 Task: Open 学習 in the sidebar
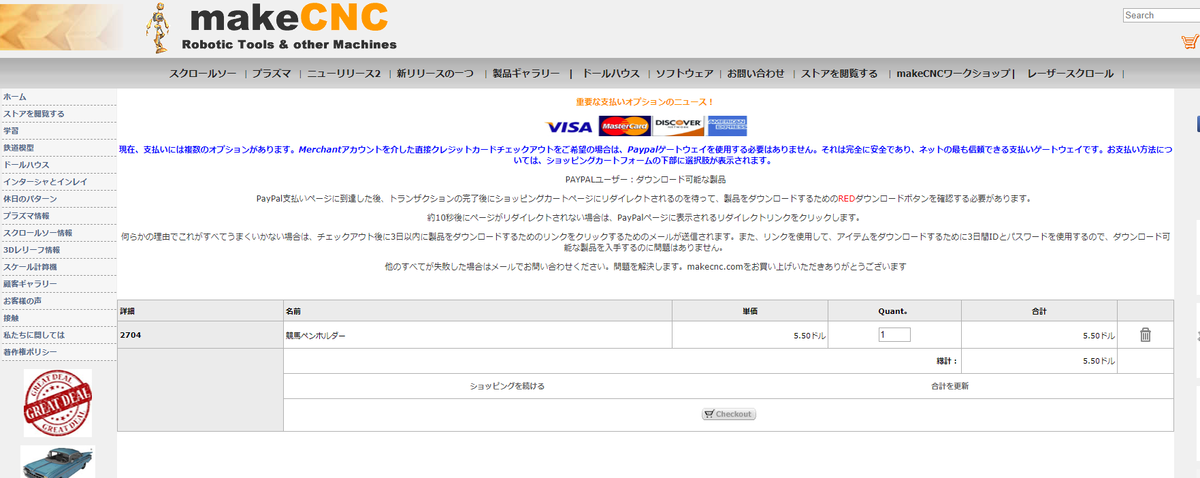point(11,131)
